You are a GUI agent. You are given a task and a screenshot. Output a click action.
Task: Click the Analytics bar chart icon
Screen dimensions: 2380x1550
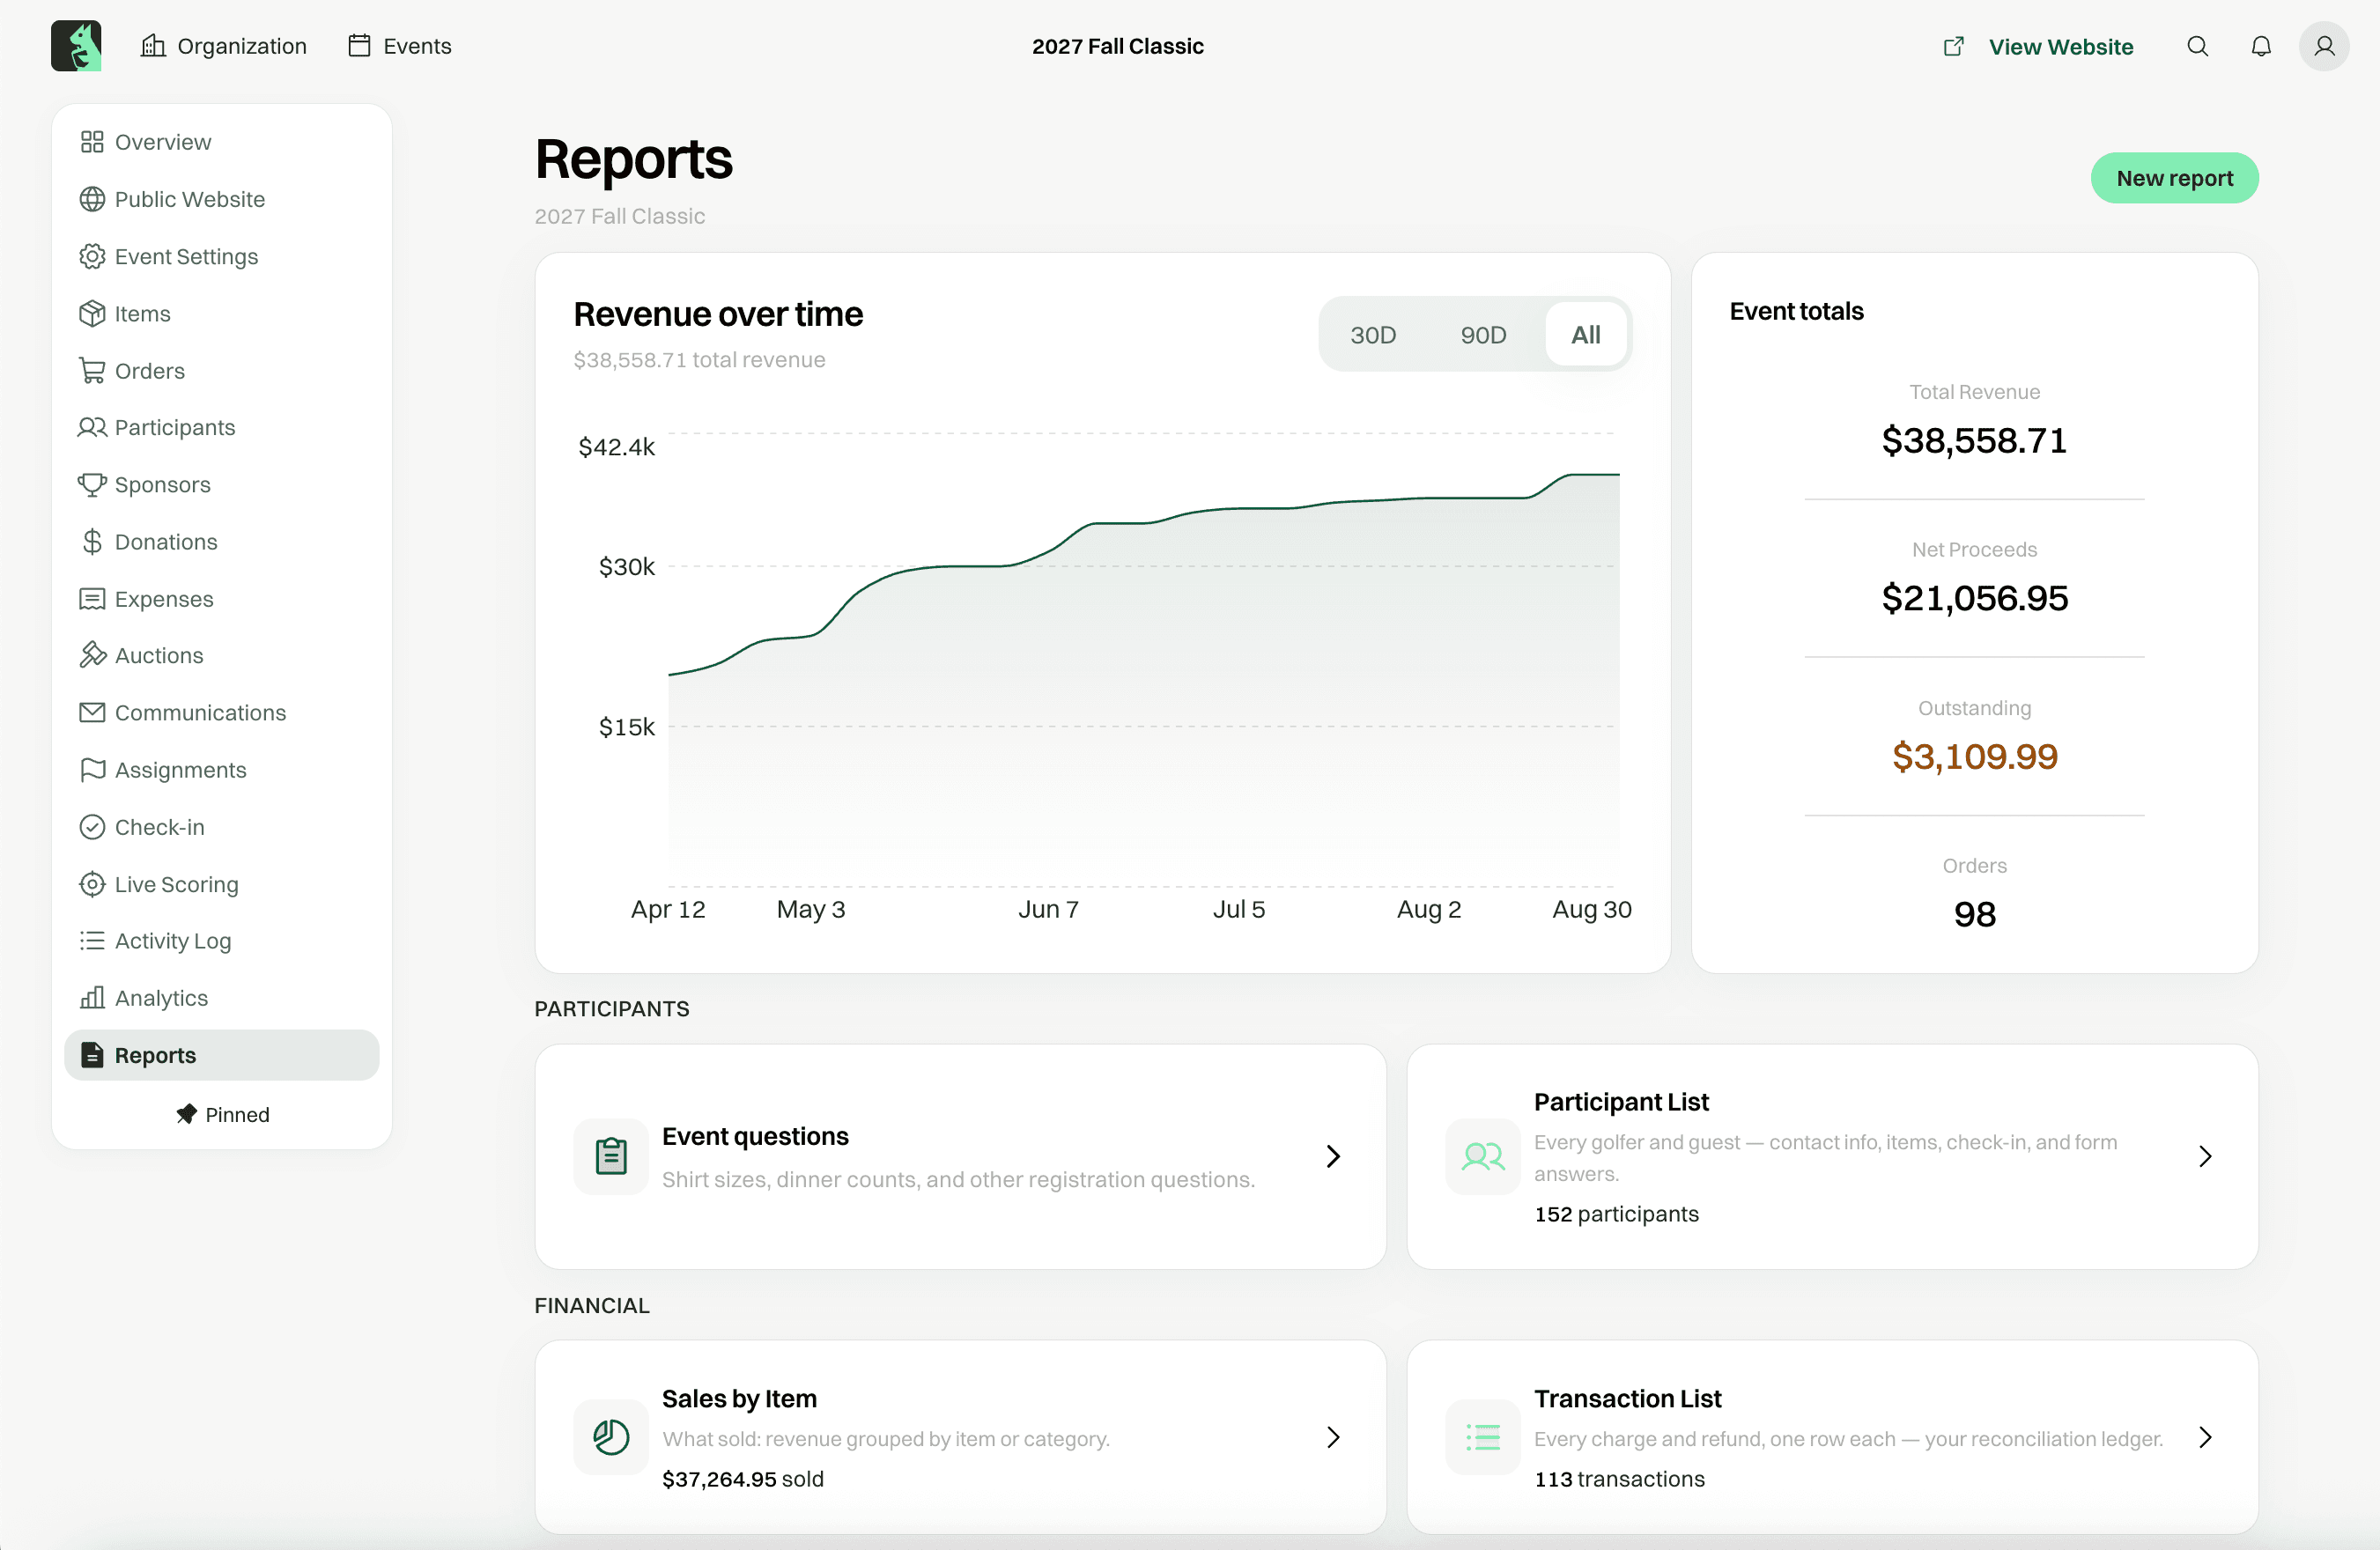click(92, 998)
